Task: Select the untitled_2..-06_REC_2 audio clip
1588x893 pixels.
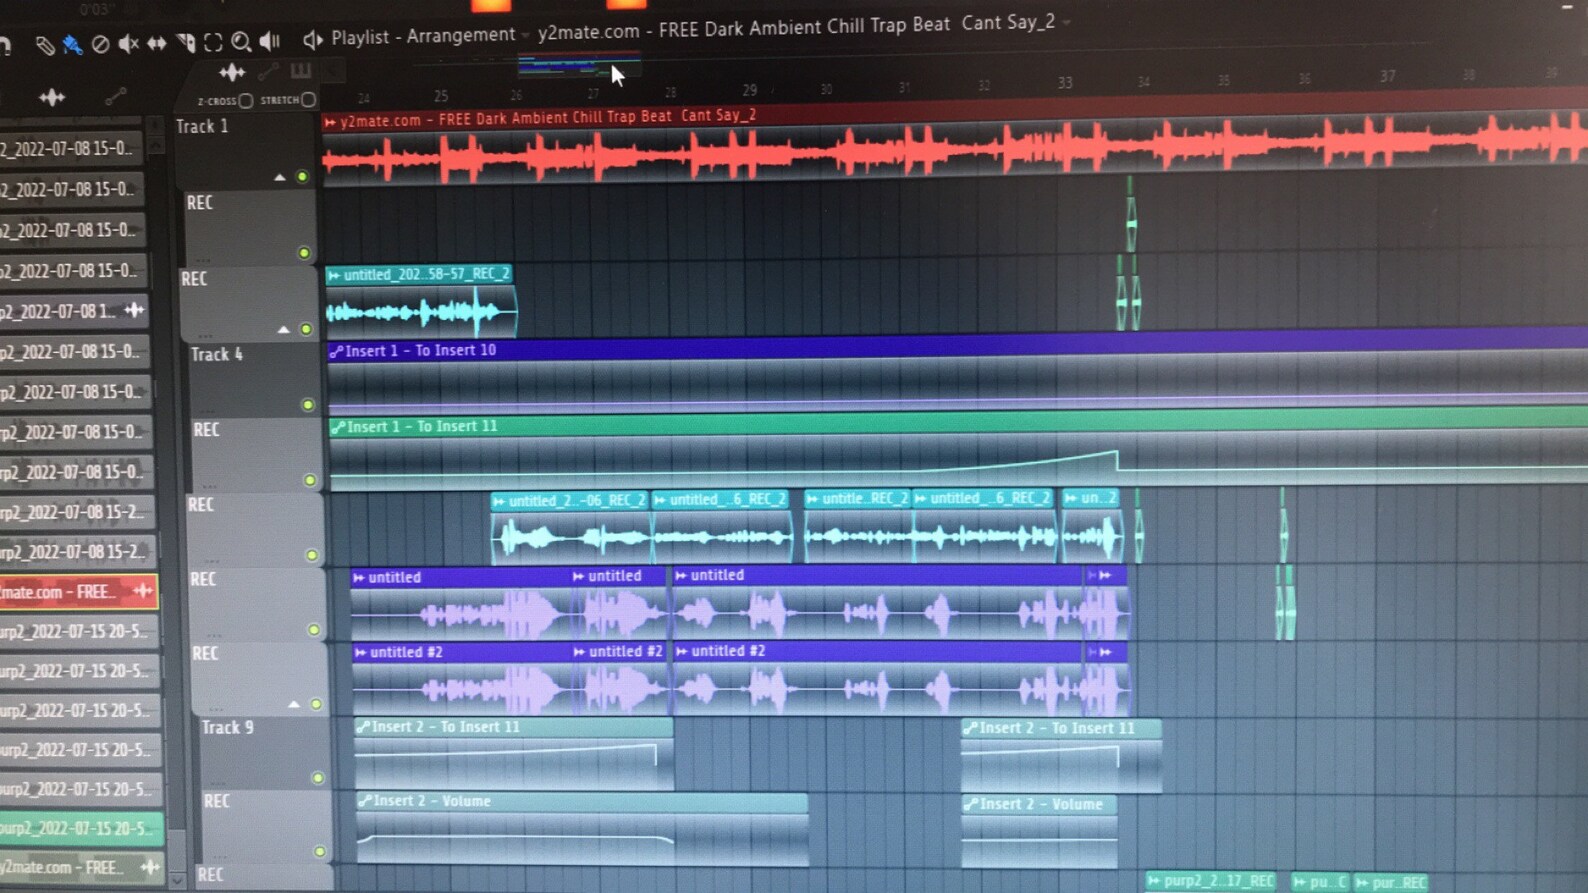Action: [x=570, y=528]
